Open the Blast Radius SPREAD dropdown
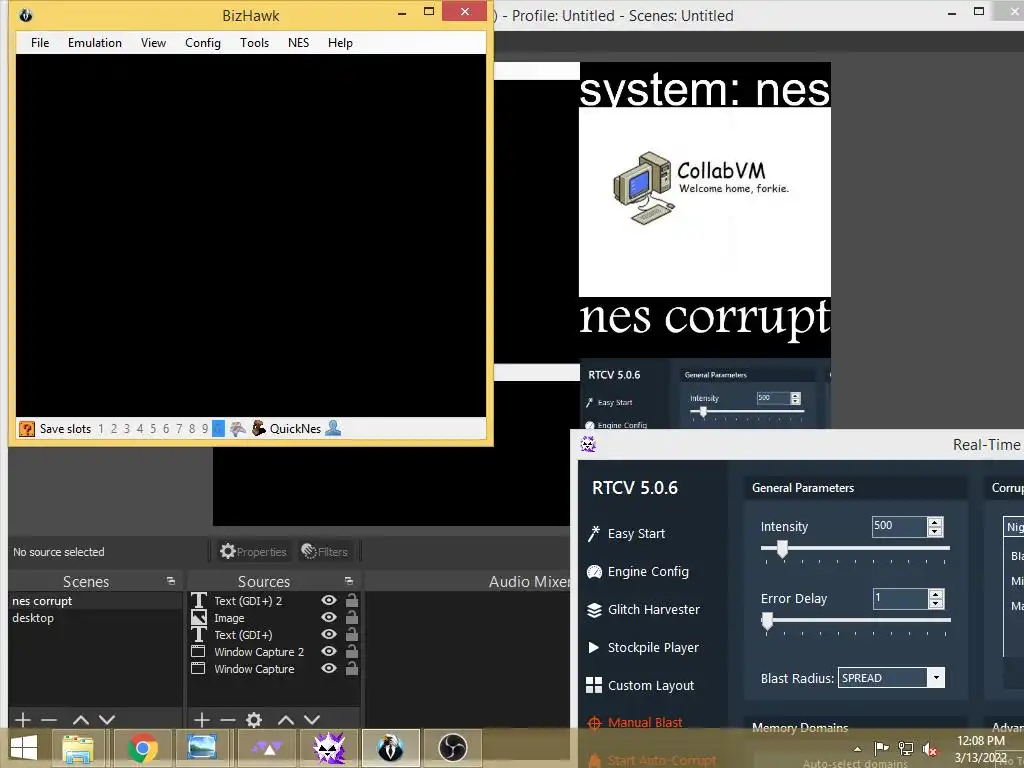Screen dimensions: 1024x768 pos(936,678)
